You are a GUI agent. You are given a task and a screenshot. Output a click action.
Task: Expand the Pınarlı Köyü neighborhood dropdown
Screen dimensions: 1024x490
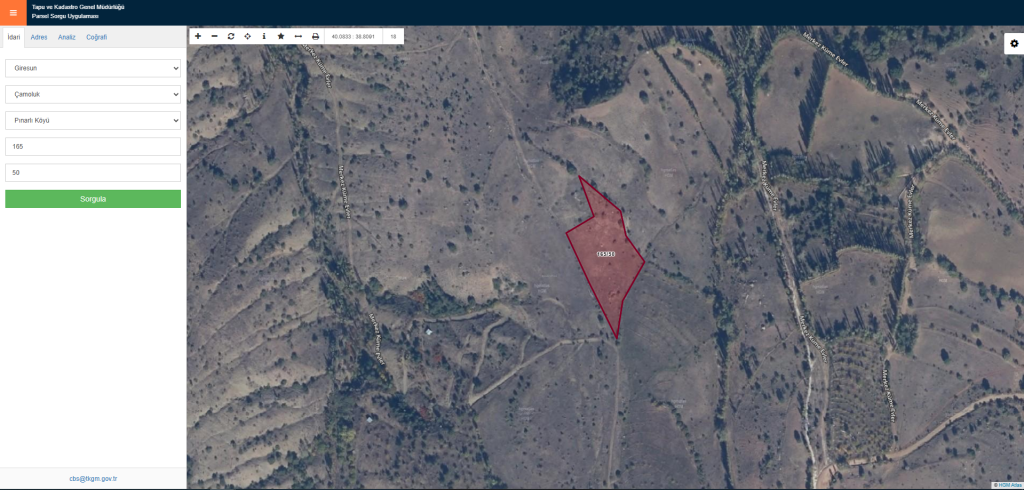click(x=93, y=120)
